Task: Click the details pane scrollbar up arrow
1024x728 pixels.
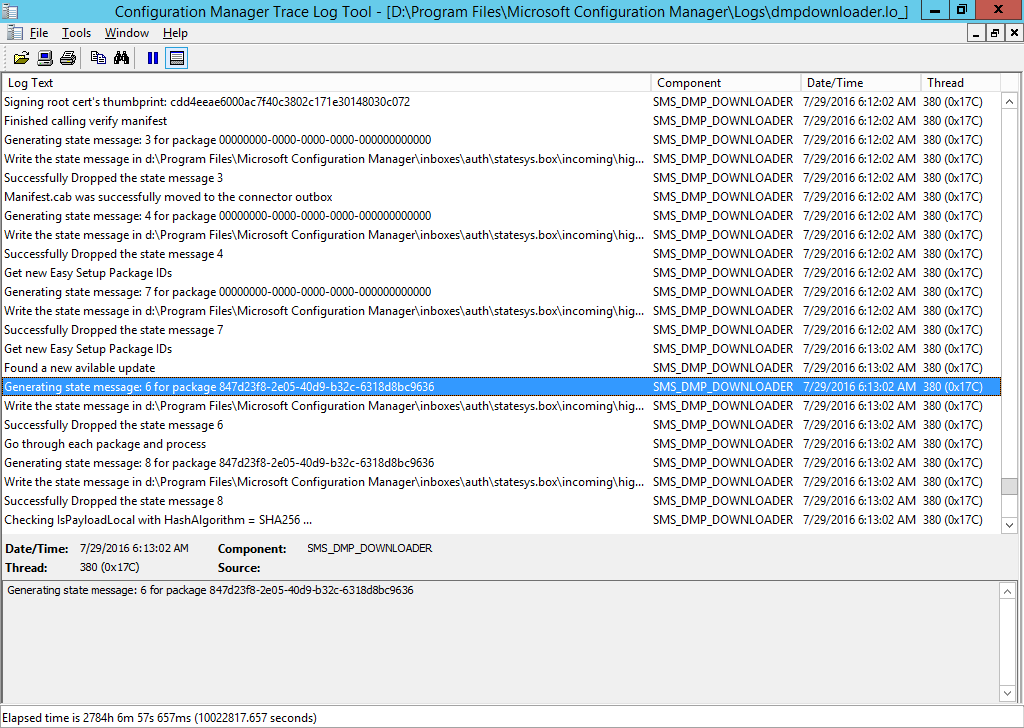Action: (1008, 591)
